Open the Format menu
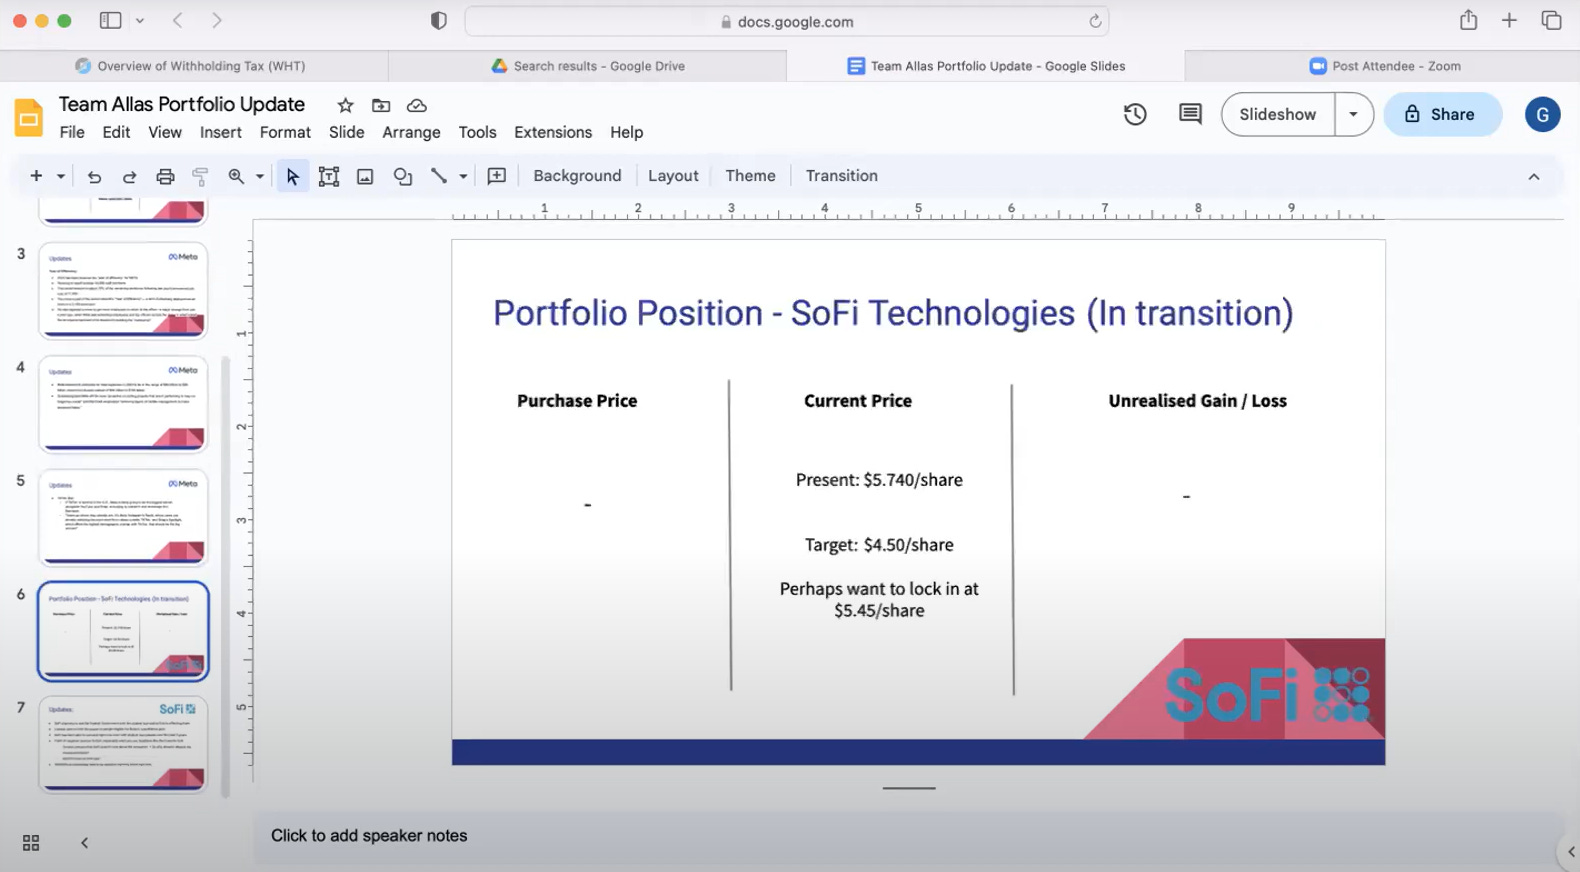Screen dimensions: 1580x872 [285, 132]
